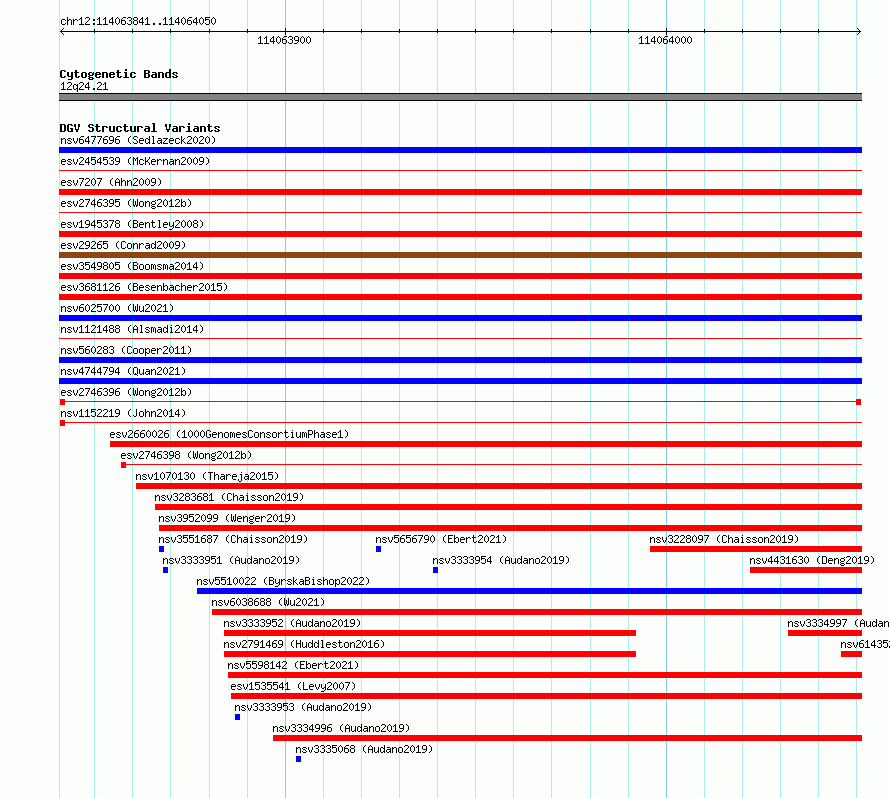This screenshot has width=890, height=798.
Task: Click the blue nsv3333953 marker square
Action: pos(237,717)
